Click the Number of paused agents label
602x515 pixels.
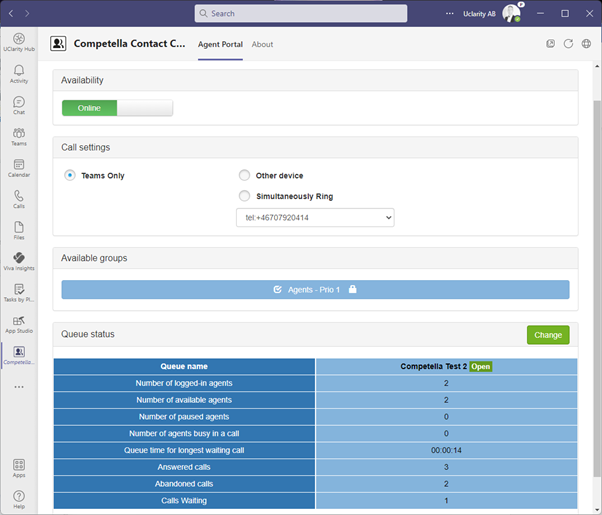point(184,417)
